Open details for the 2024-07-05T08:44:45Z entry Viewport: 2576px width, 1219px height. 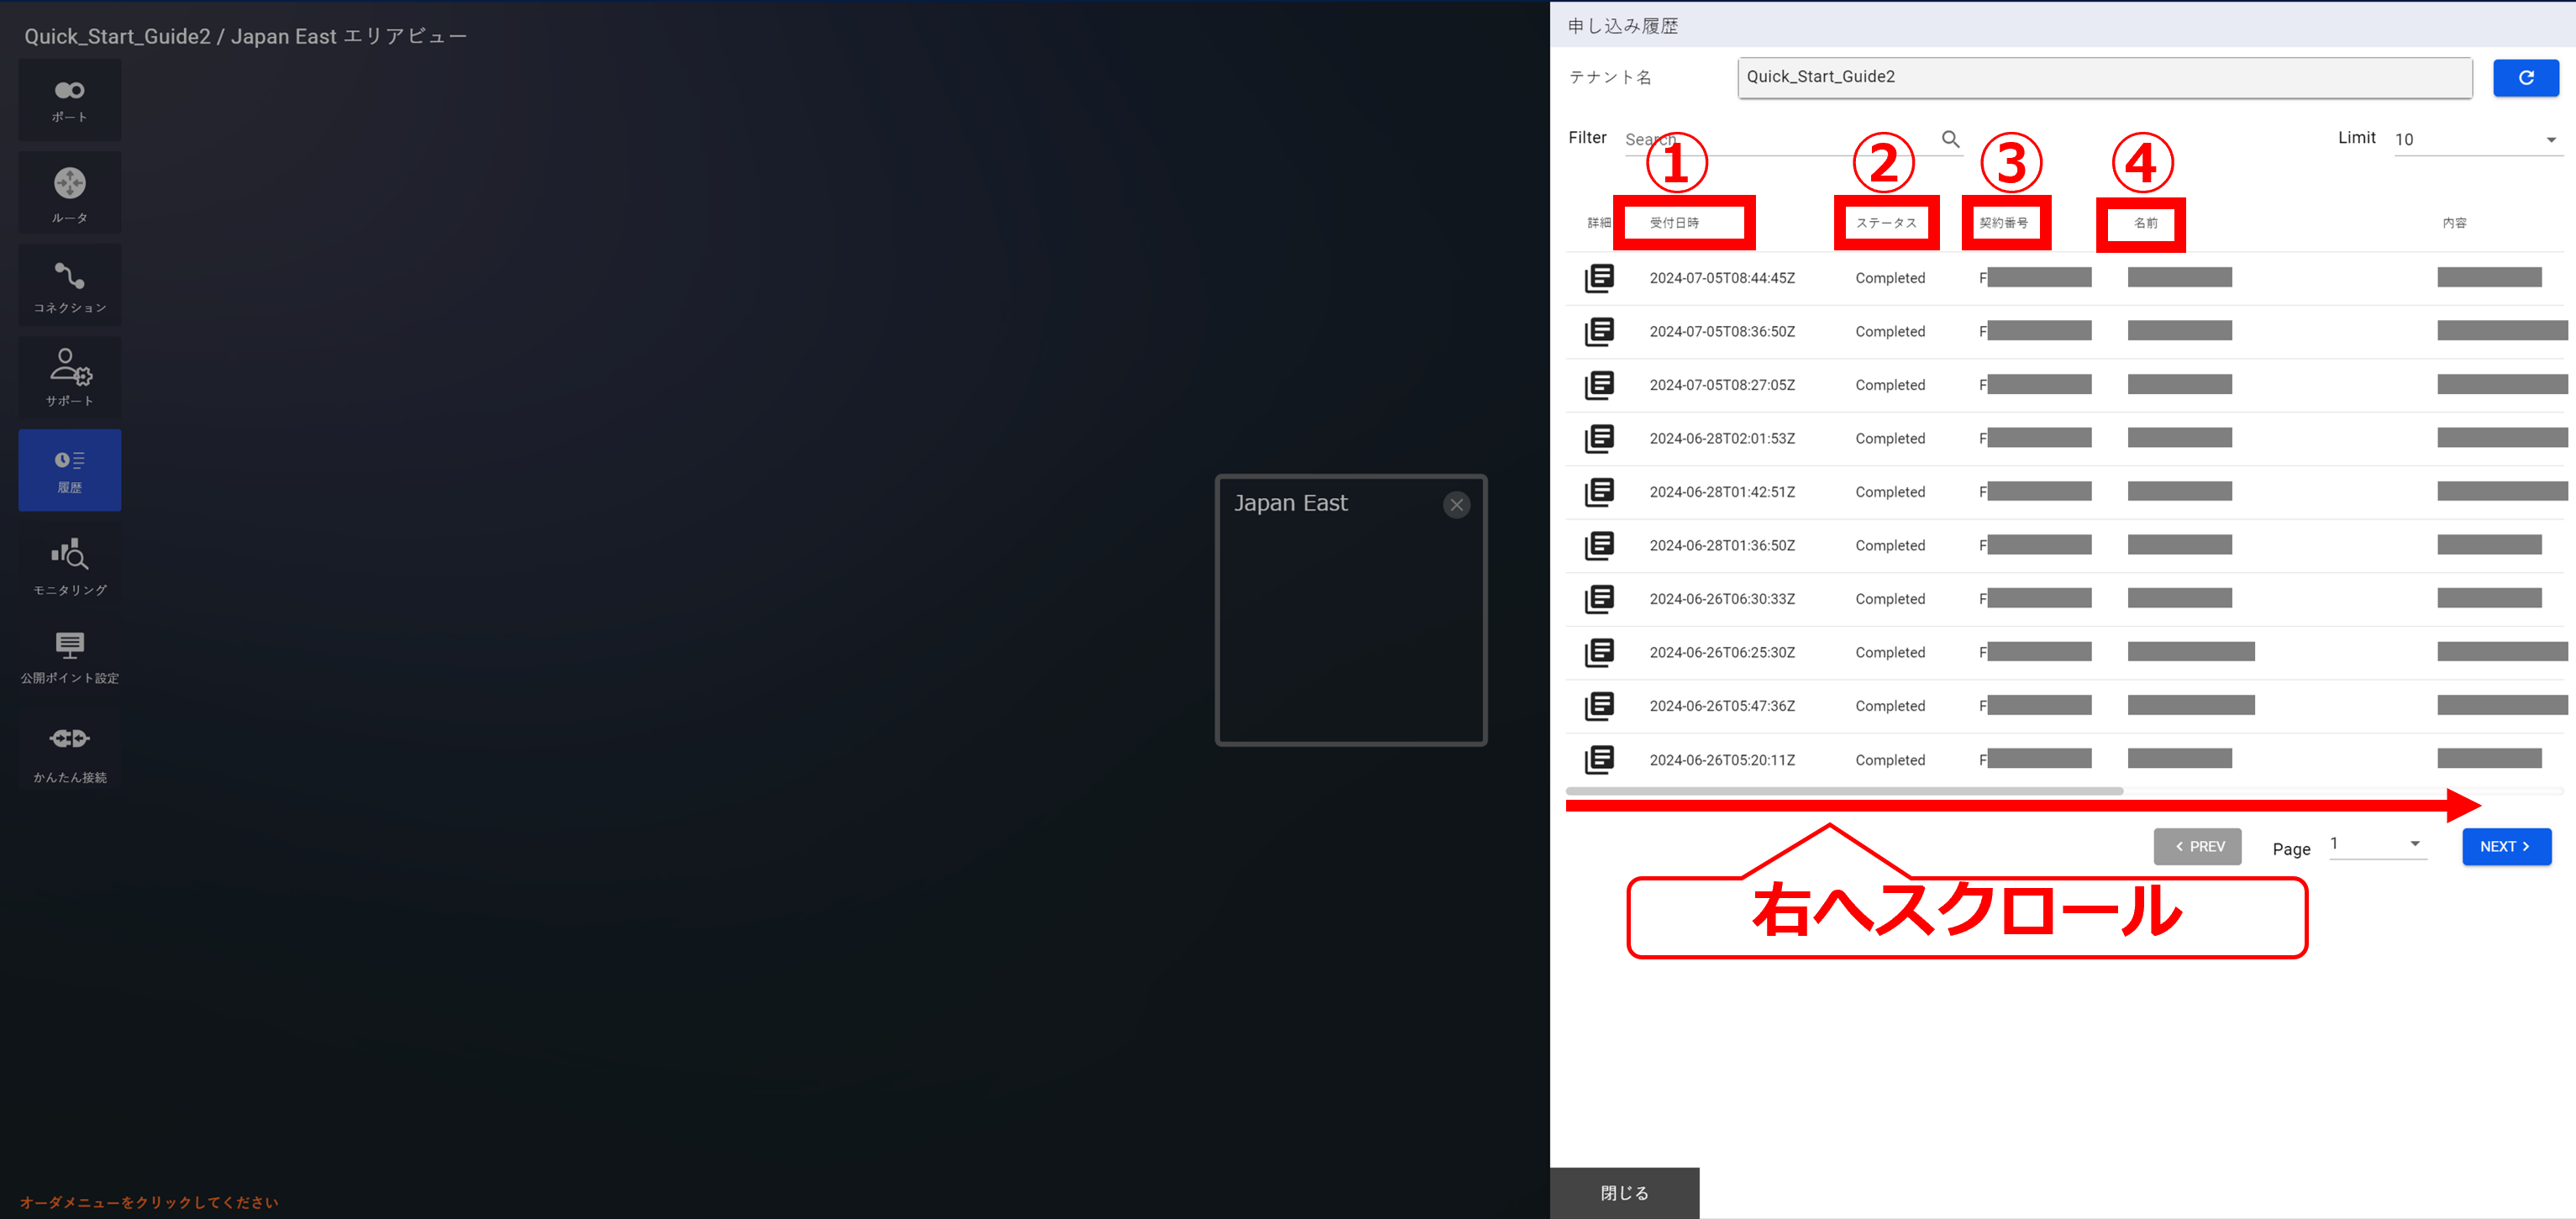[1598, 278]
